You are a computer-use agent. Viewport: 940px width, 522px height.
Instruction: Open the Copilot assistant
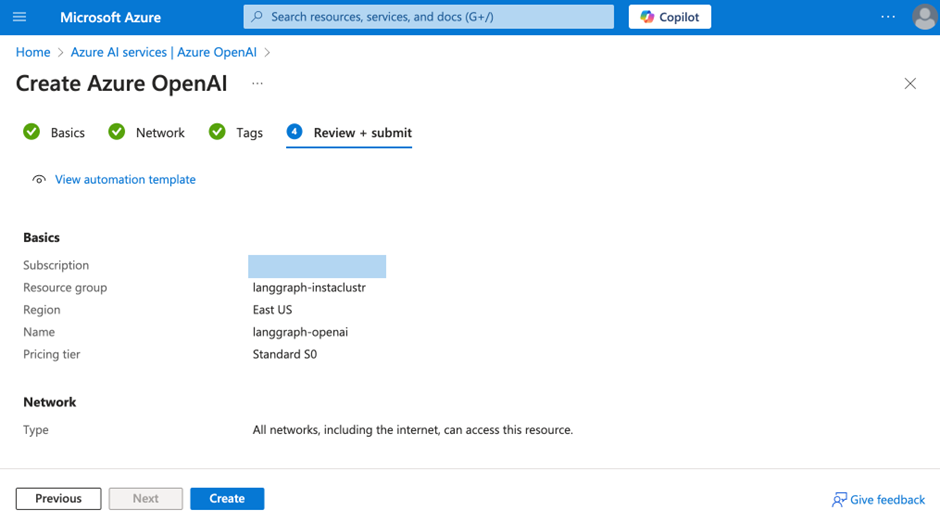tap(670, 17)
